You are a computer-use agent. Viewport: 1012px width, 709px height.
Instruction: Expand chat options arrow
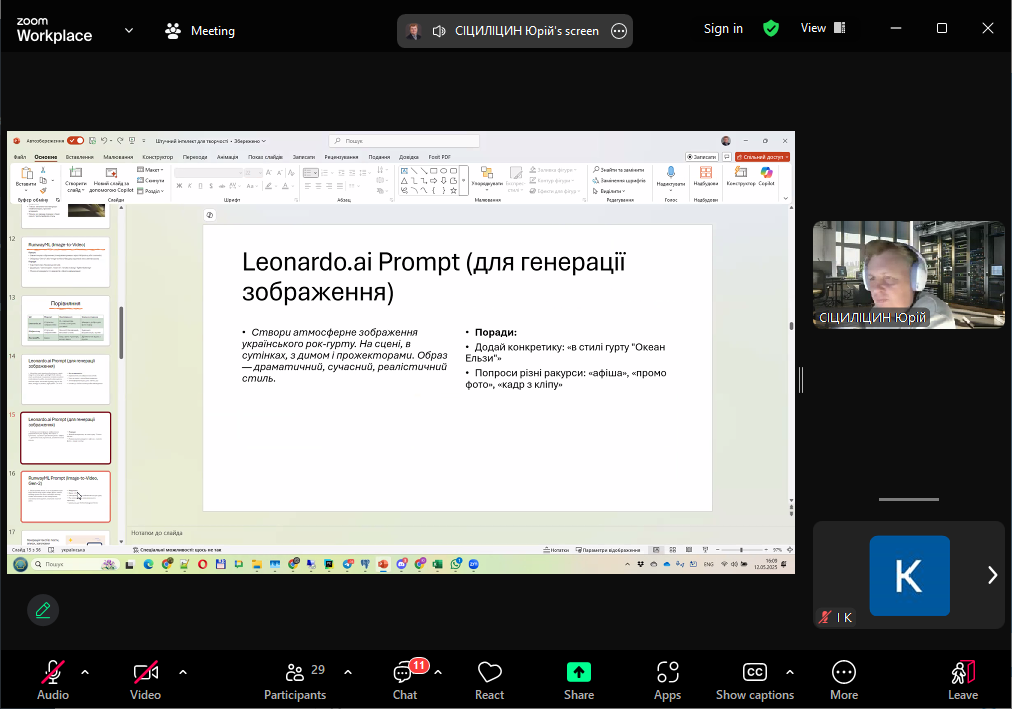(x=439, y=672)
